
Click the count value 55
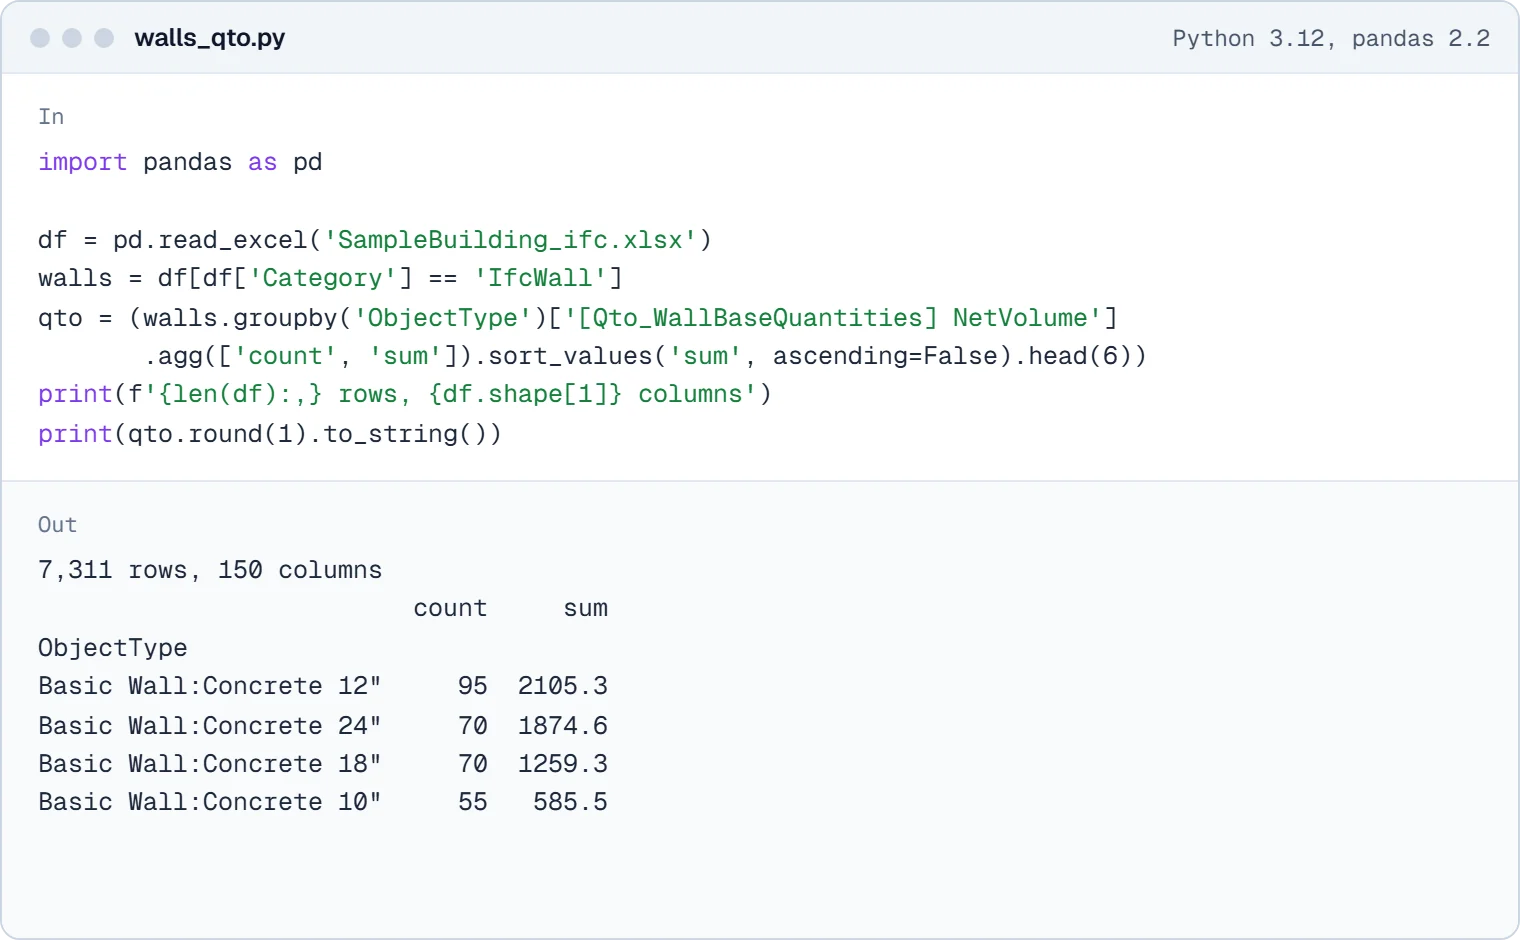pyautogui.click(x=473, y=802)
